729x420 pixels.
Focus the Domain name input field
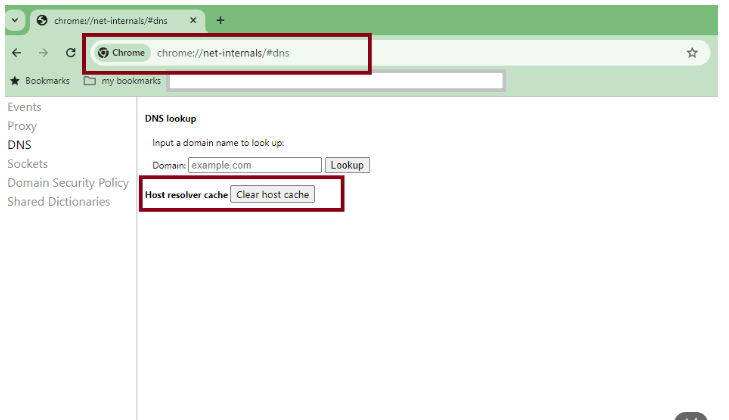click(254, 165)
